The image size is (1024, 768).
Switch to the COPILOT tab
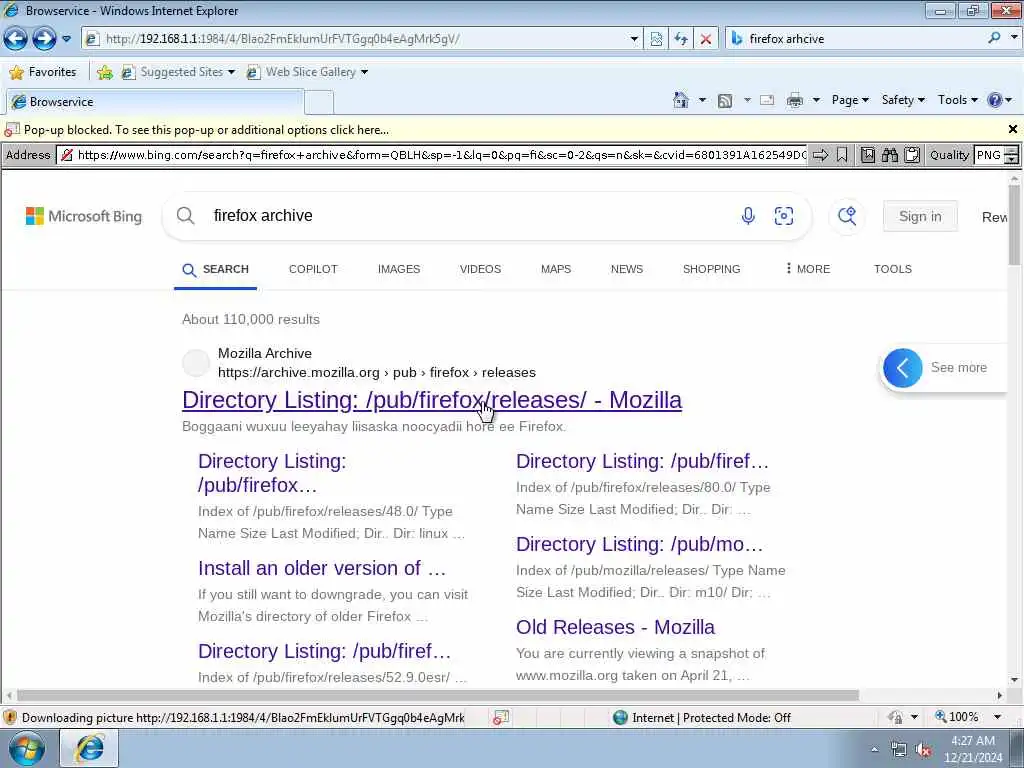[x=313, y=269]
